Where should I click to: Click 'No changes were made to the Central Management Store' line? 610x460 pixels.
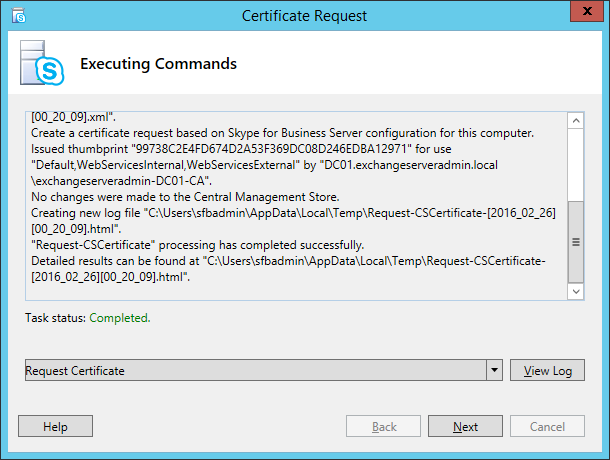(185, 197)
